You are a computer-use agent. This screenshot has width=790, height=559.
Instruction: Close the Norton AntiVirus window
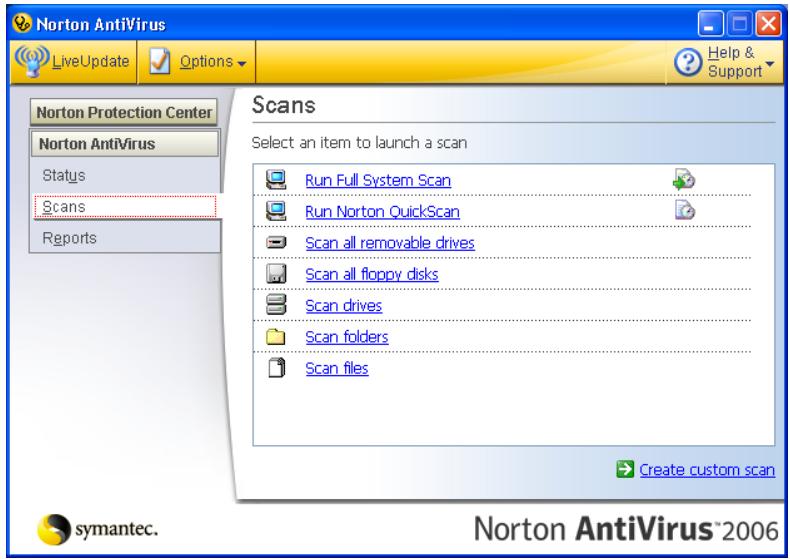click(769, 24)
